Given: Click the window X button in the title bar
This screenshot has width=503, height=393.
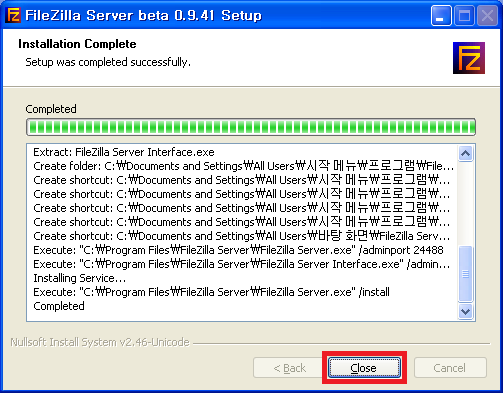Looking at the screenshot, I should click(x=487, y=15).
